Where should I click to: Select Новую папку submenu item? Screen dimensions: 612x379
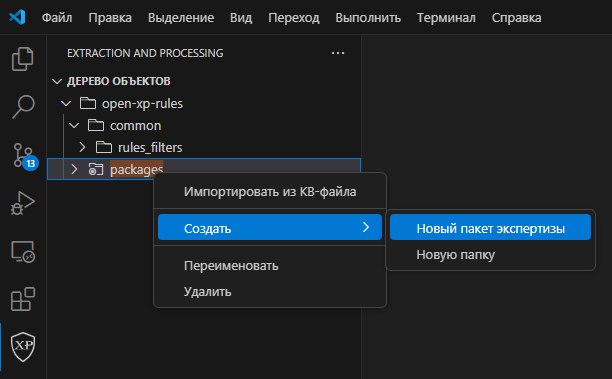click(490, 254)
